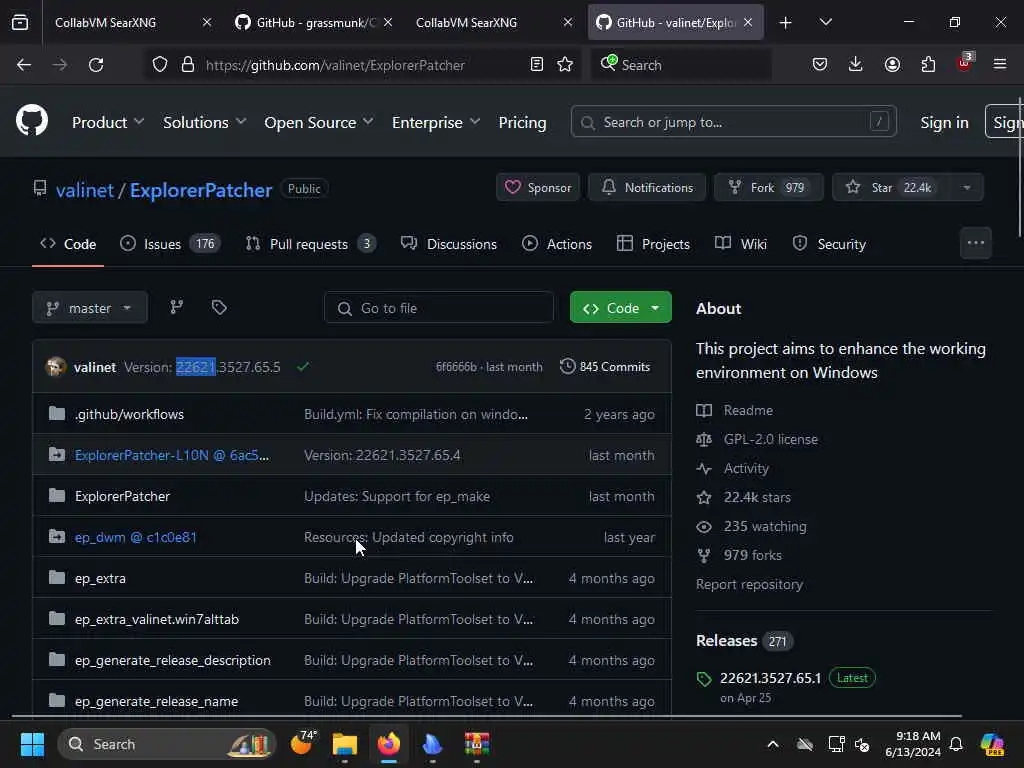Click the Firefox back arrow

click(x=24, y=65)
